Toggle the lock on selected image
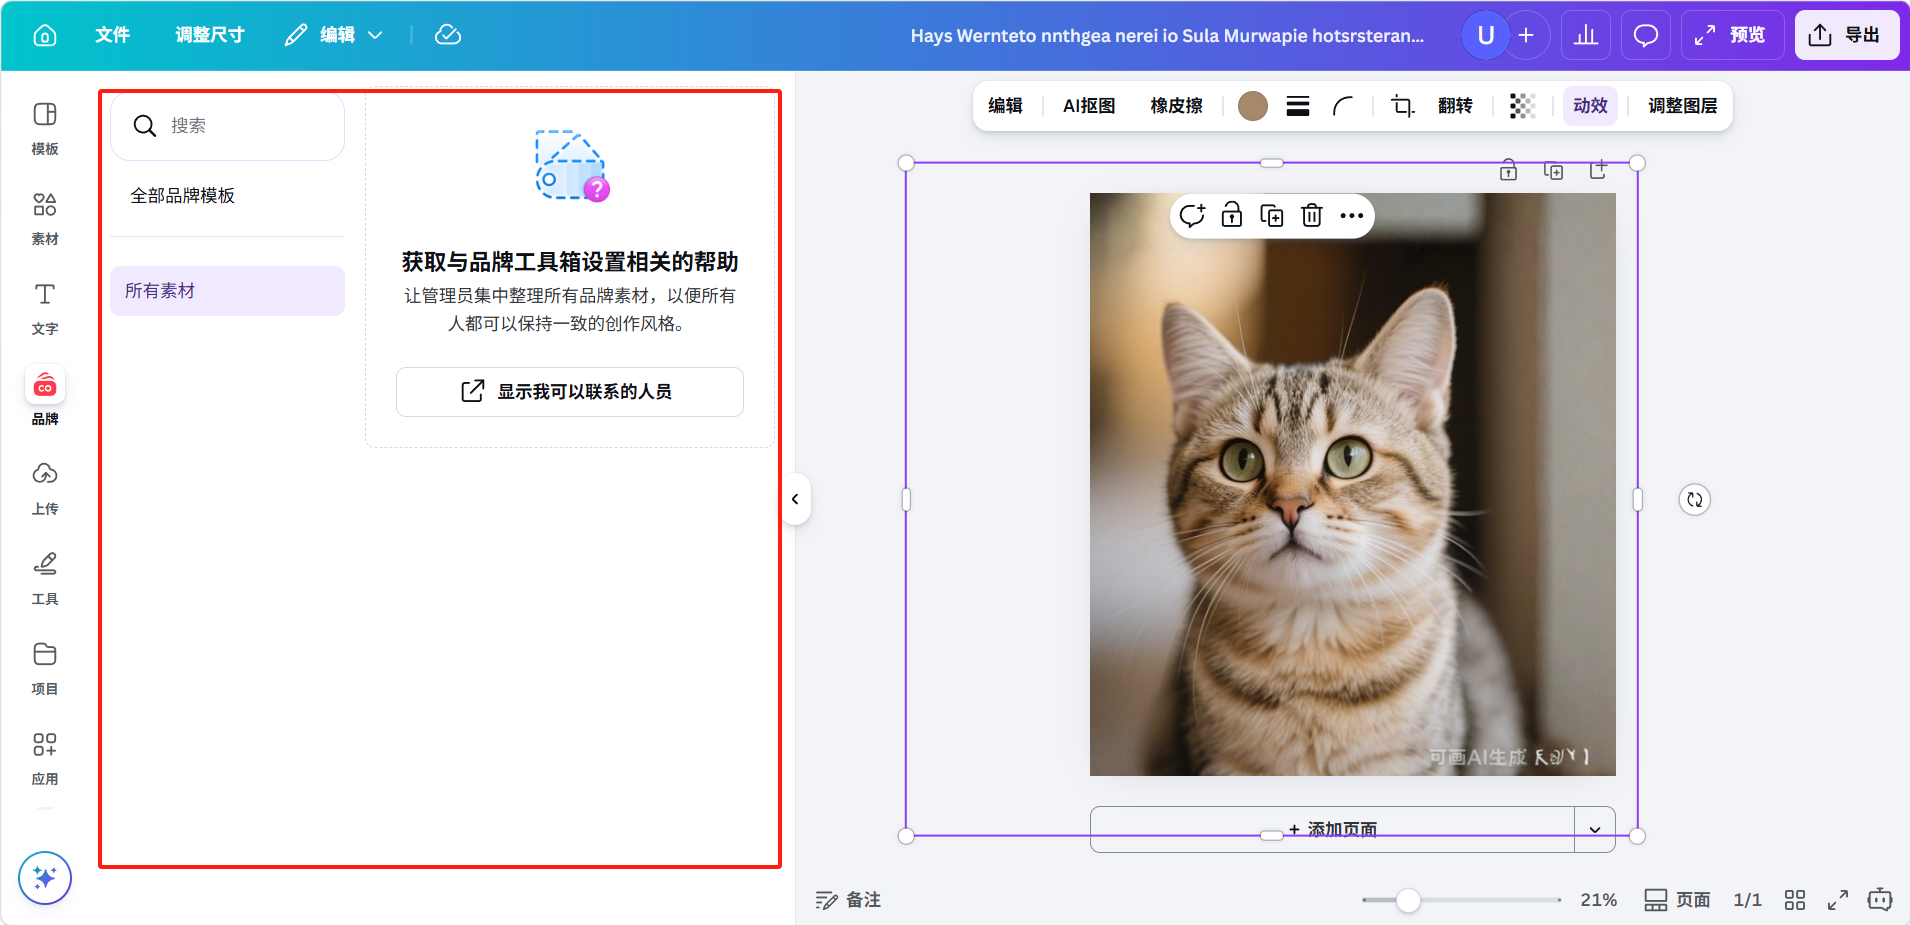The height and width of the screenshot is (925, 1910). [1231, 216]
